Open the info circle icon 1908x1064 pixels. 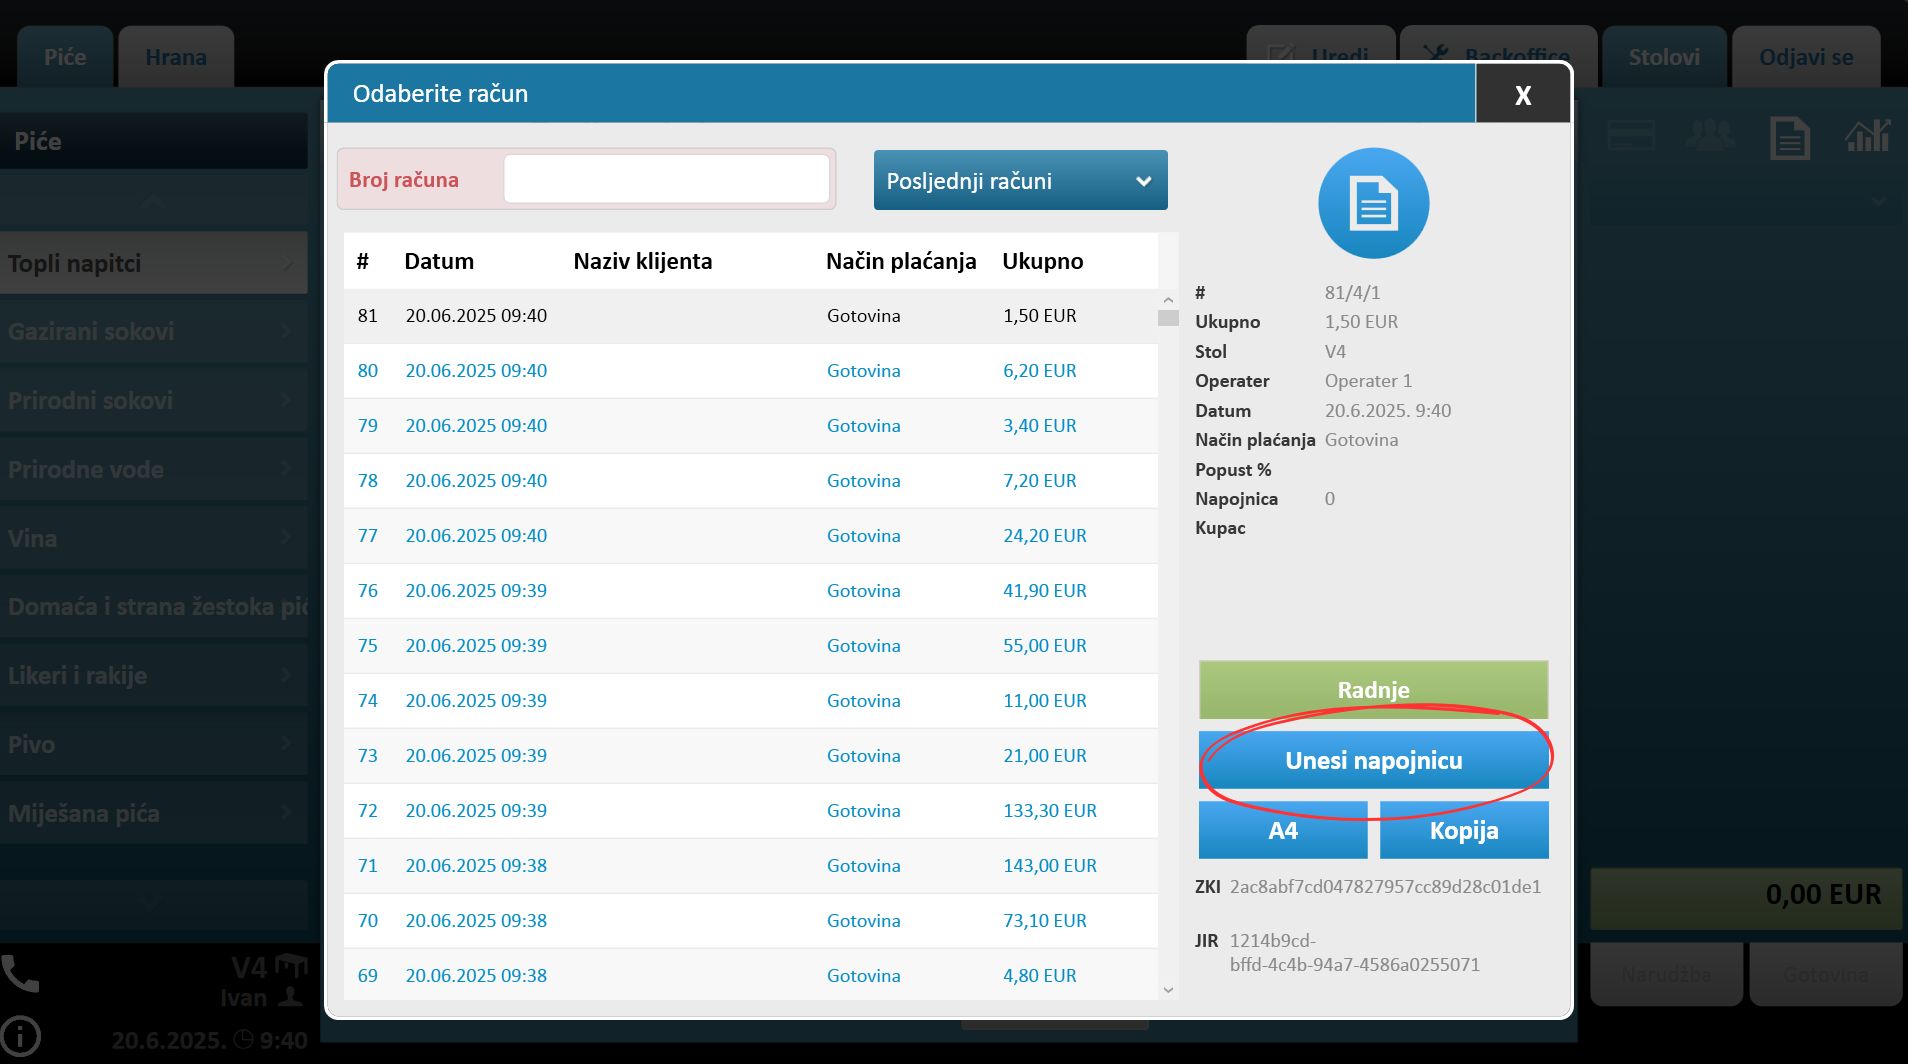point(20,1037)
